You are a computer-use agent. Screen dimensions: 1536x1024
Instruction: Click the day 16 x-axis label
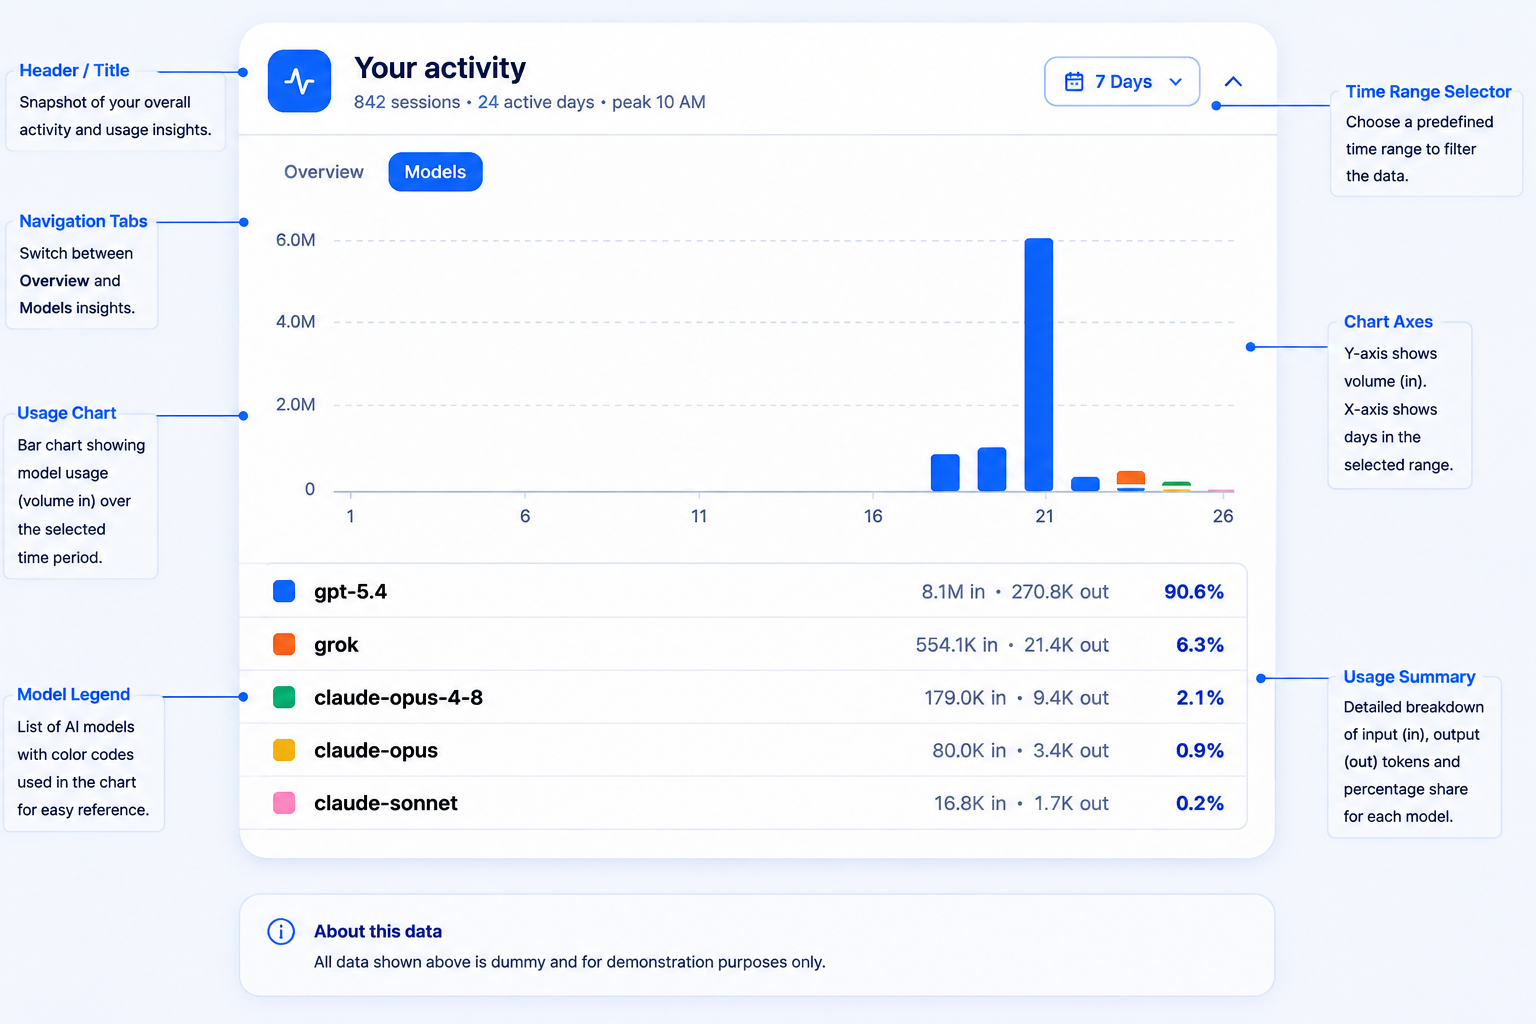pos(873,516)
